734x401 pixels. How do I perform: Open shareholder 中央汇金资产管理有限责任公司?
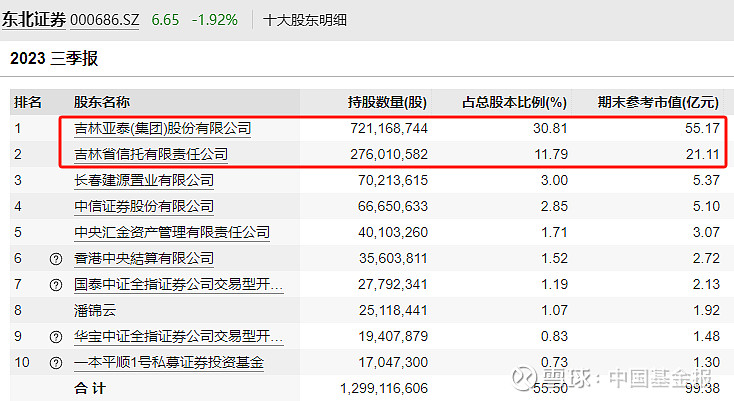172,233
